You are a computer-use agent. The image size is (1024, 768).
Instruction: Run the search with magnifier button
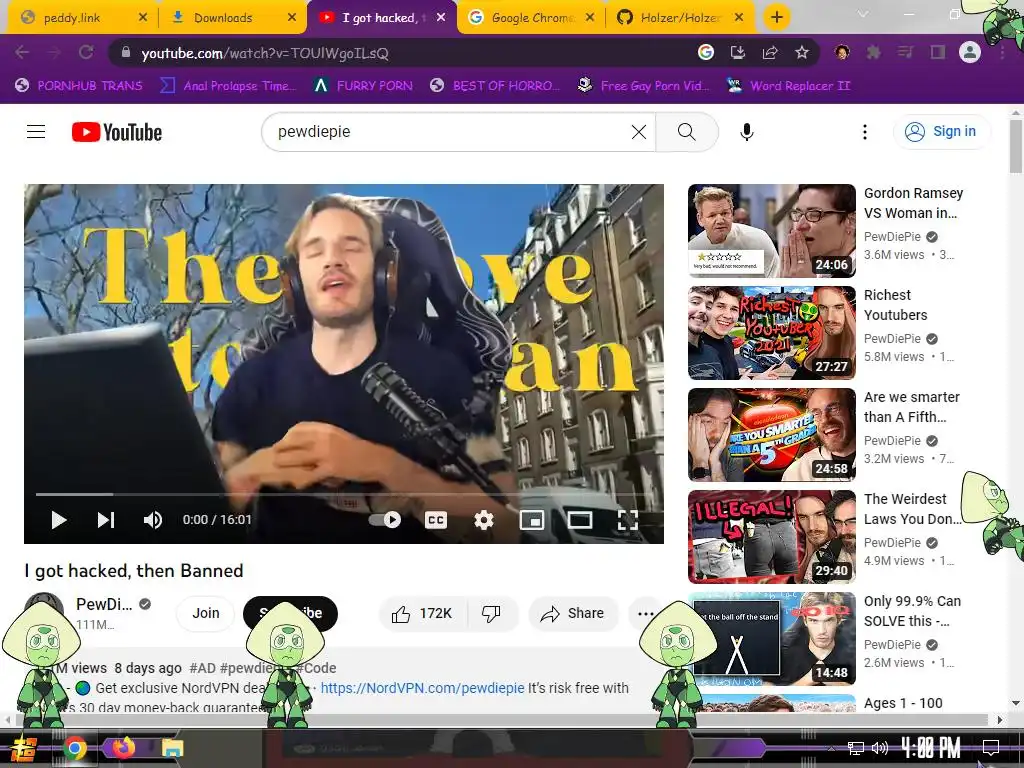coord(686,132)
